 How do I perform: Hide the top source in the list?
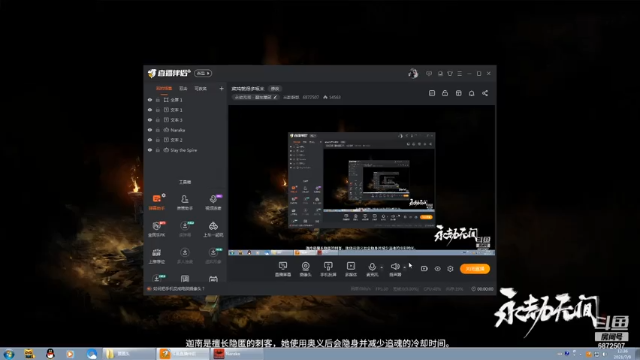[150, 100]
